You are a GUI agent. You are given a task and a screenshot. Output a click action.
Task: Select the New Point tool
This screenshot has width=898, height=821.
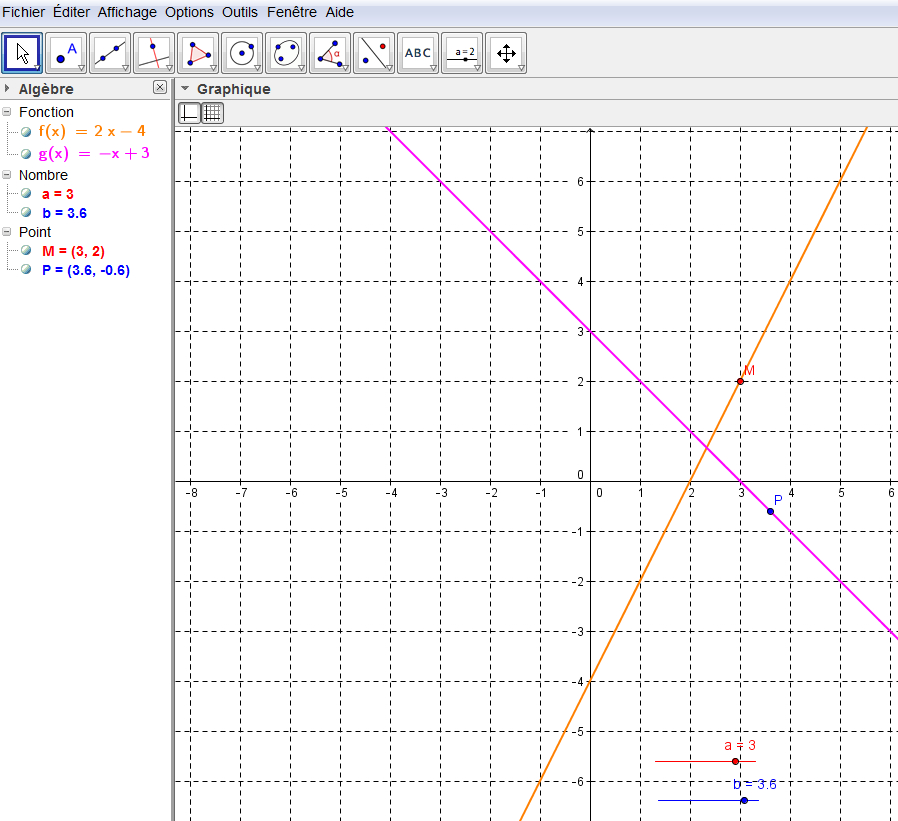(66, 53)
